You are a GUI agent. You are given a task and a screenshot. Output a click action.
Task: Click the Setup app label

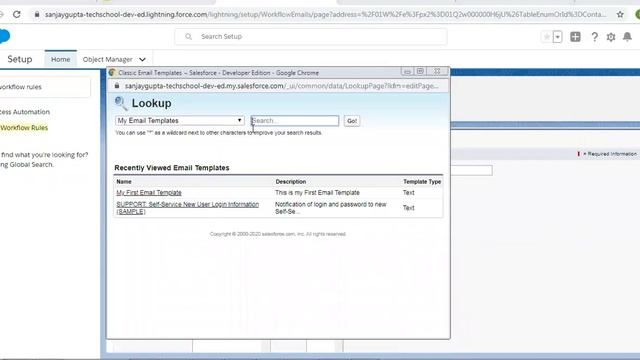(20, 59)
